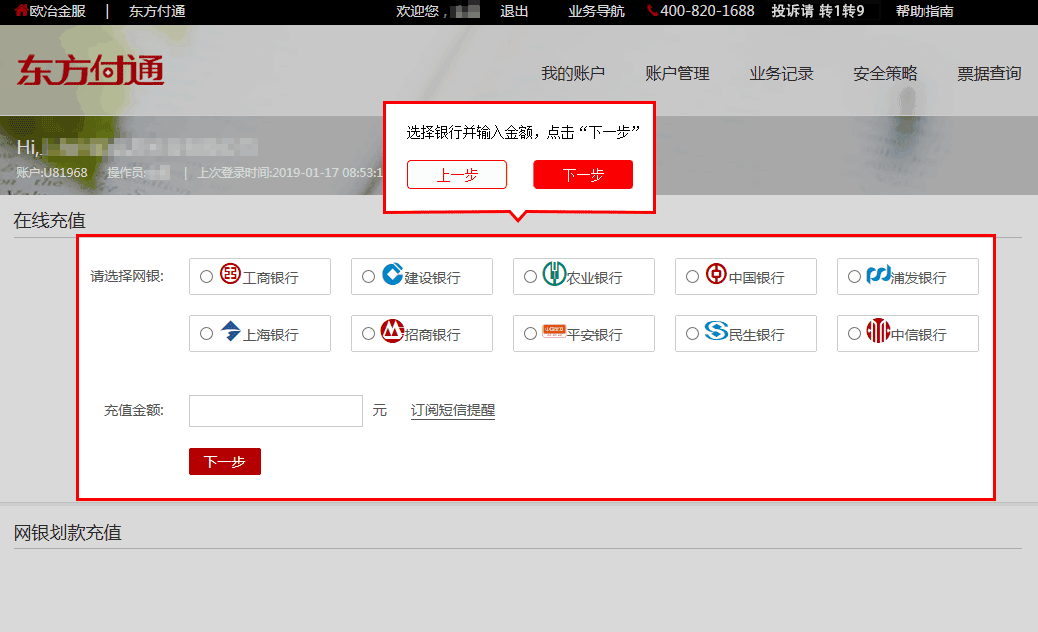The image size is (1038, 632).
Task: Open the 安全策略 menu
Action: point(885,73)
